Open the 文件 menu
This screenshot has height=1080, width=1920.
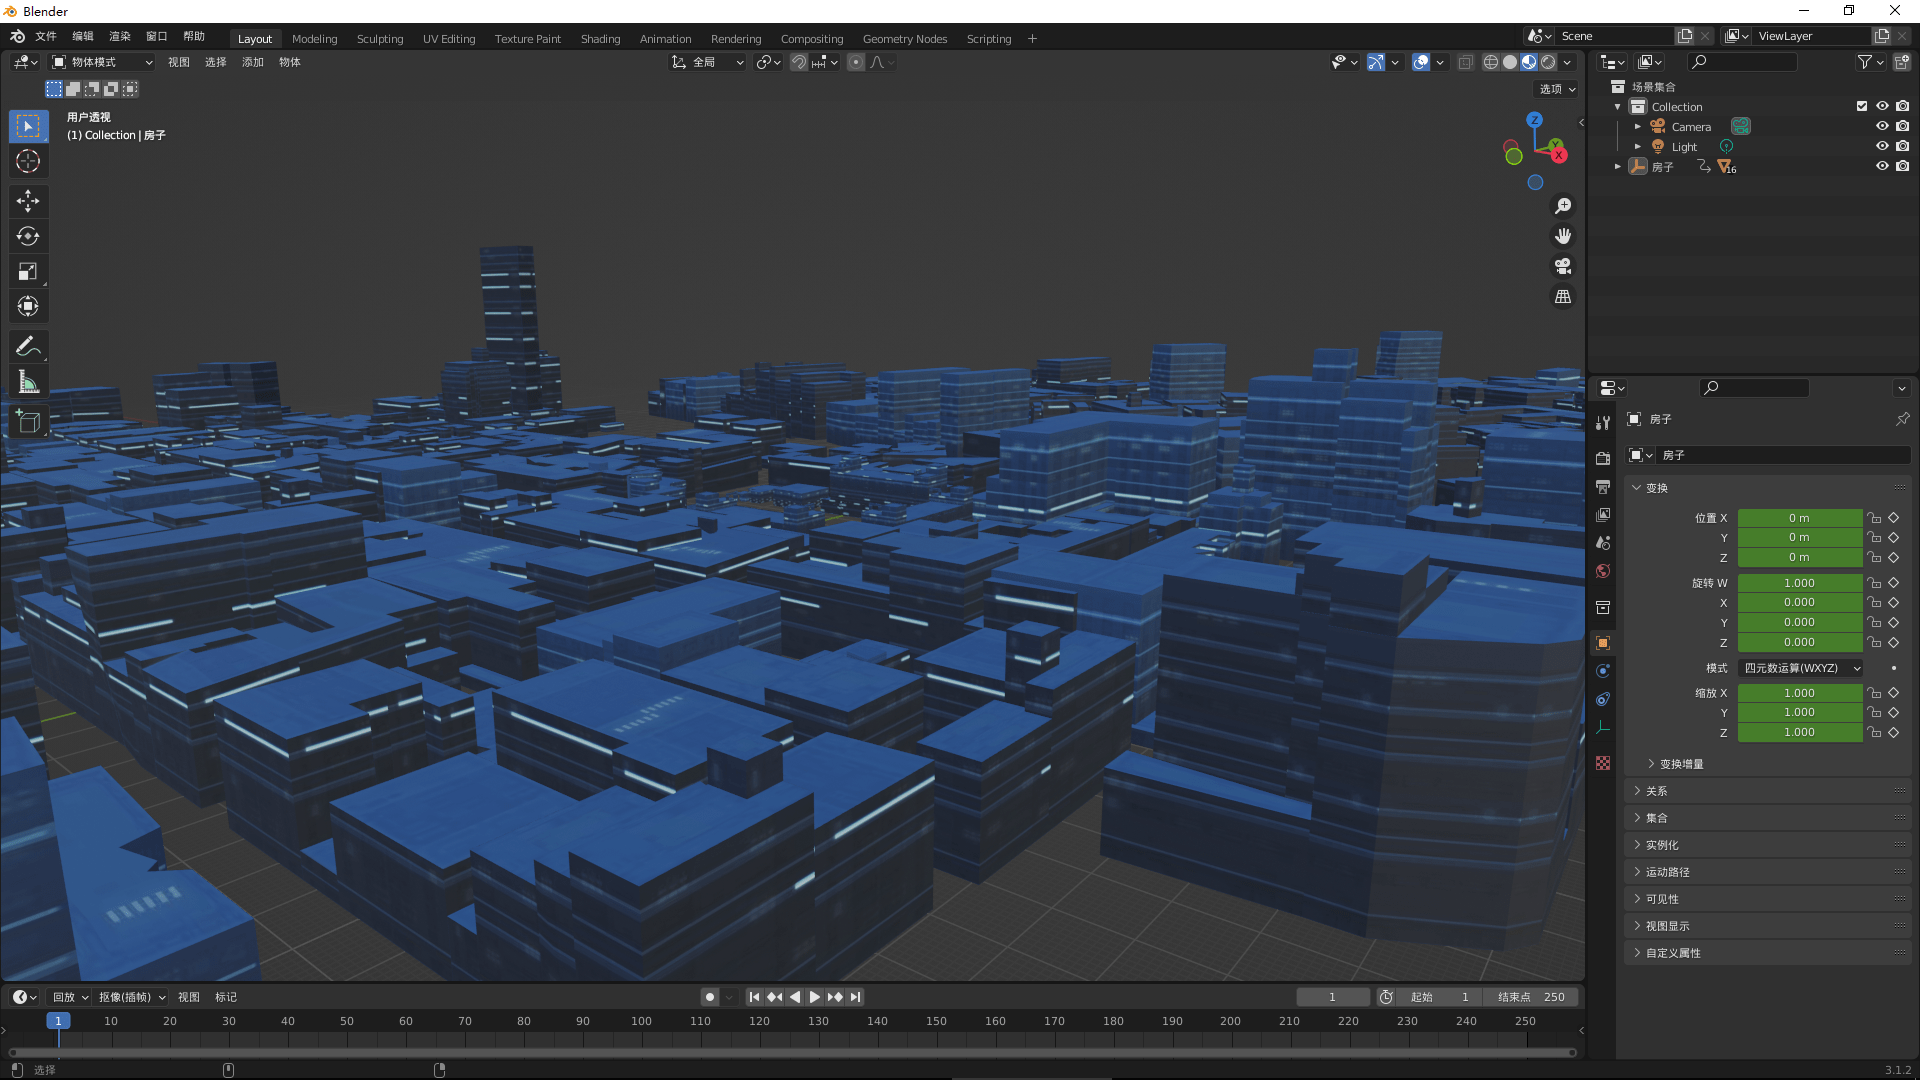click(46, 36)
